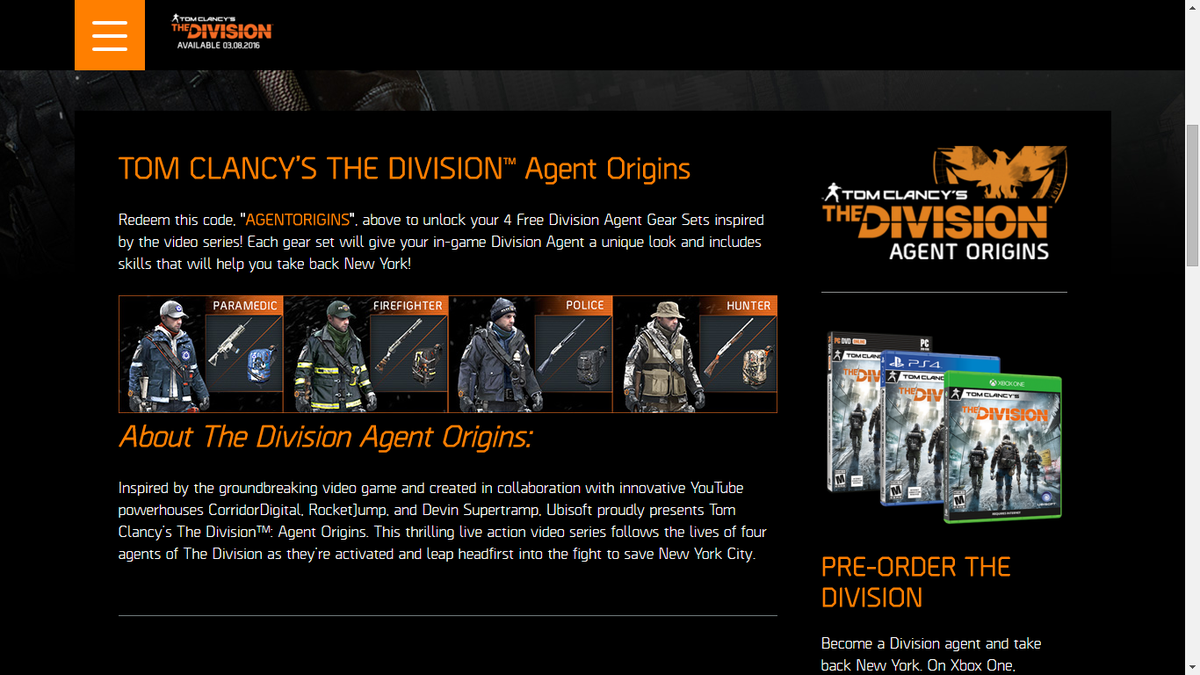1200x675 pixels.
Task: Click the FIREFIGHTER label
Action: click(x=407, y=306)
